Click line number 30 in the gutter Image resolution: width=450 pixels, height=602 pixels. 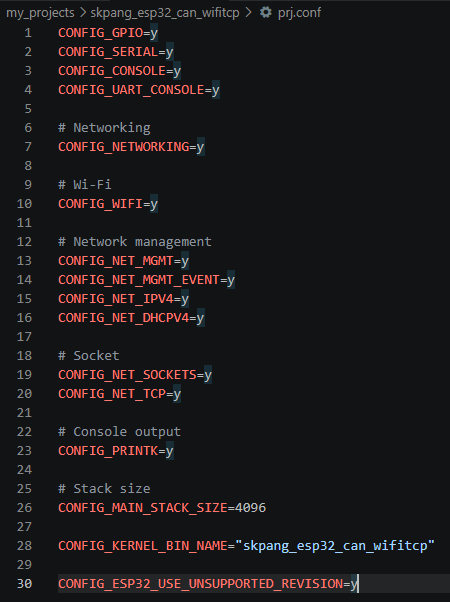(x=24, y=584)
